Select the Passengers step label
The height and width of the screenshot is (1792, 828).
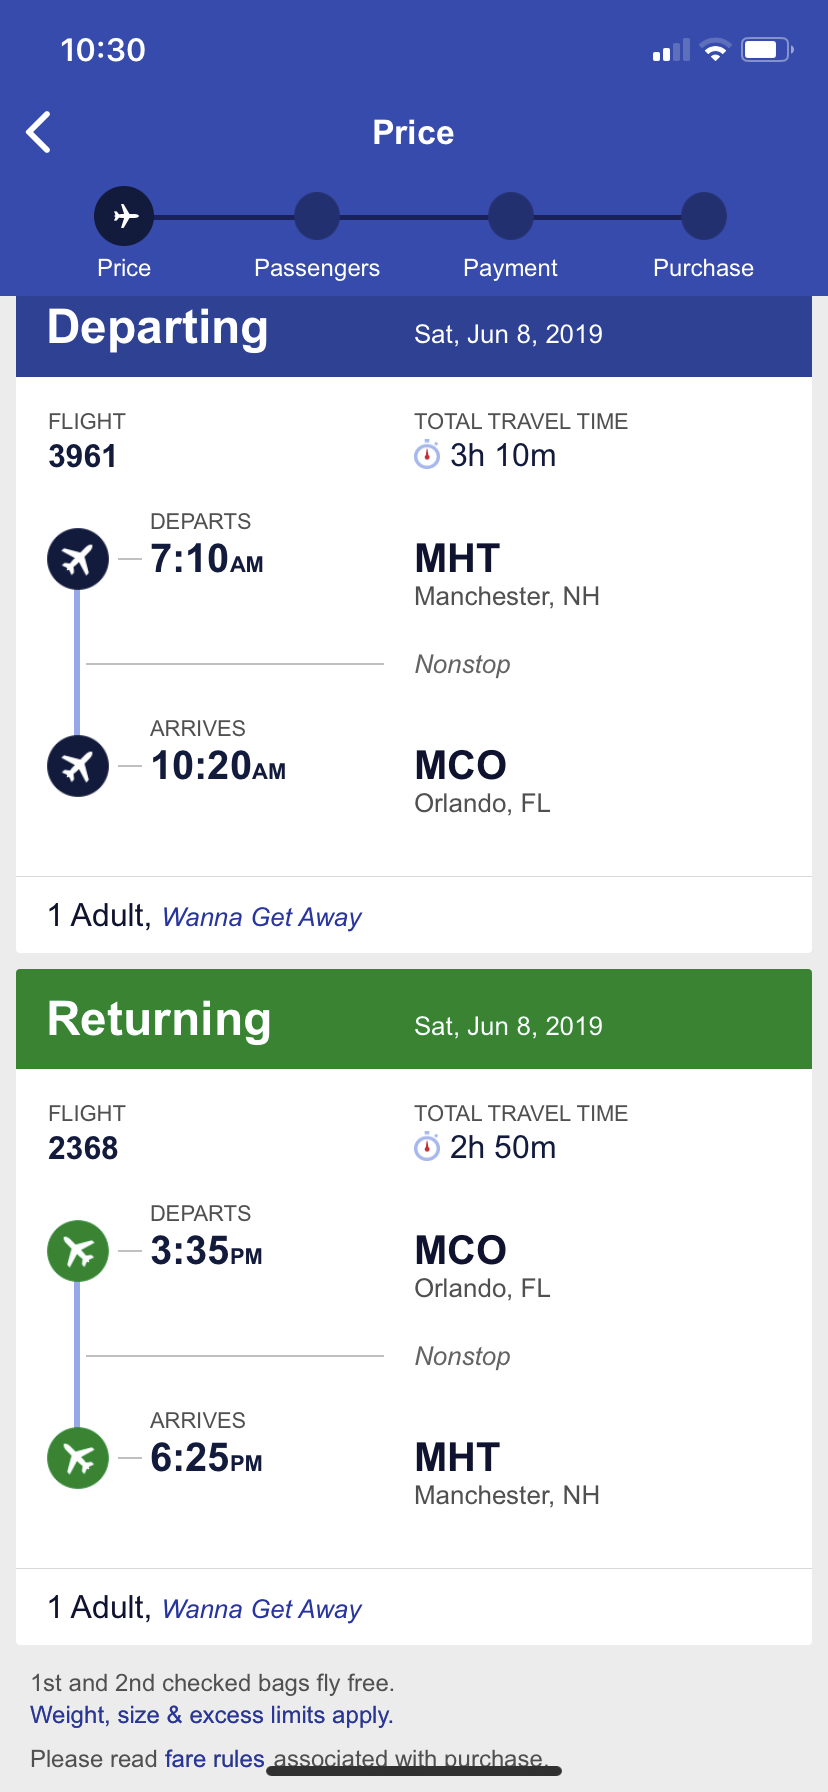pyautogui.click(x=317, y=268)
